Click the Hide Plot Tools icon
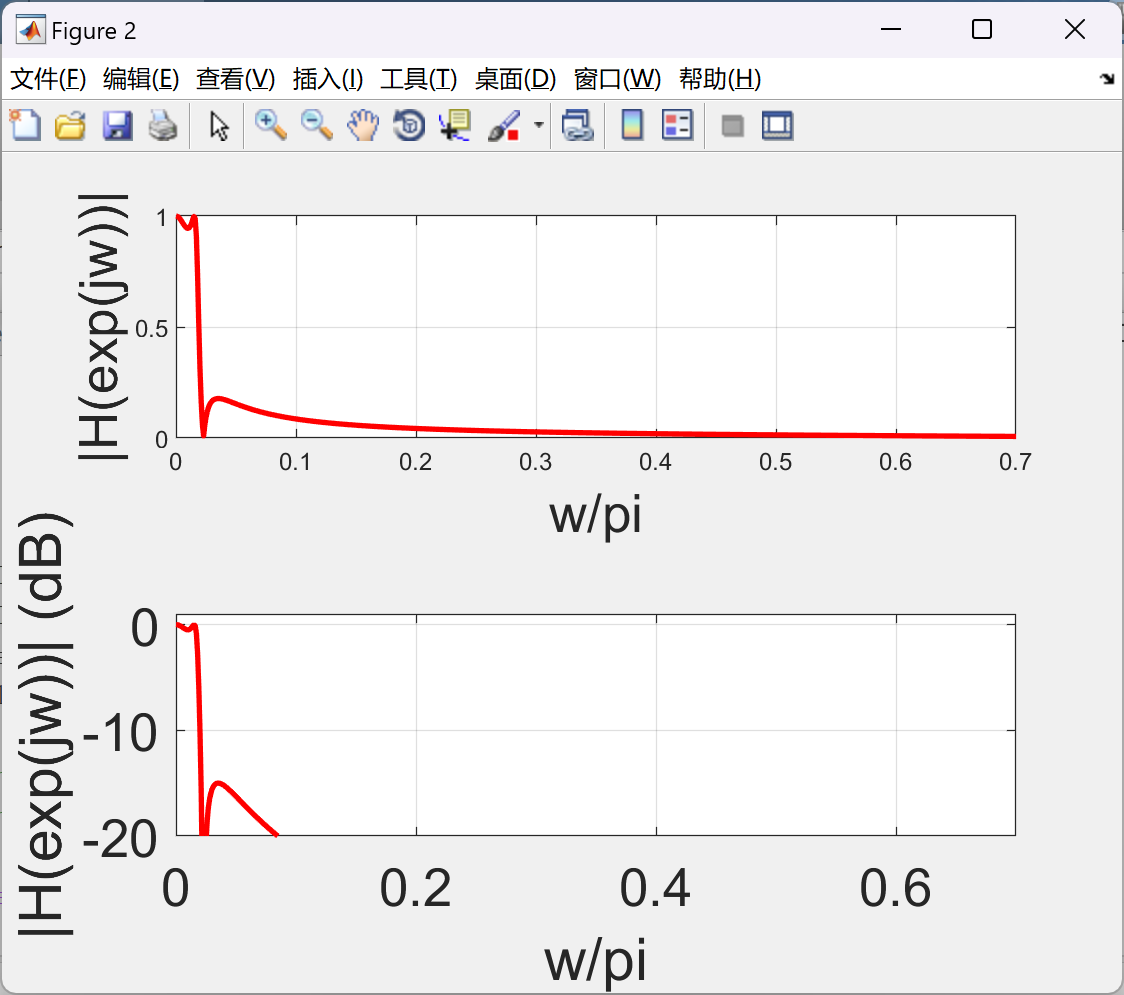1124x995 pixels. point(732,126)
